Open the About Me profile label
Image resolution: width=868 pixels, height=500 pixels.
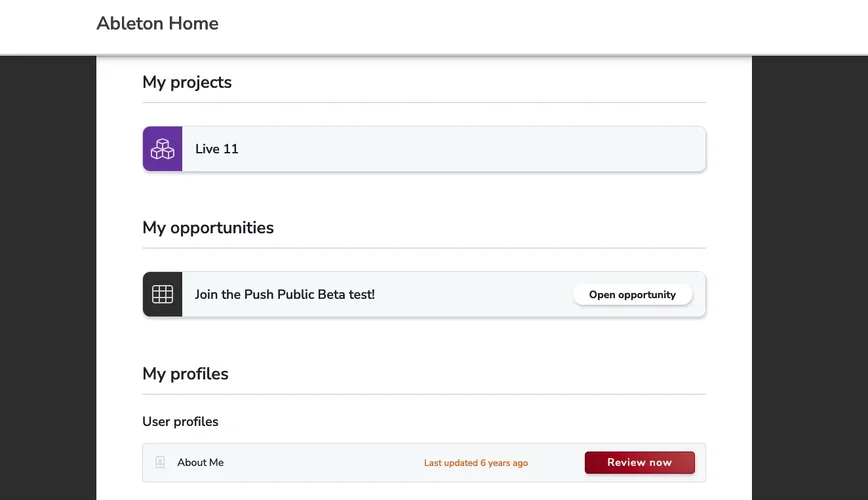200,462
